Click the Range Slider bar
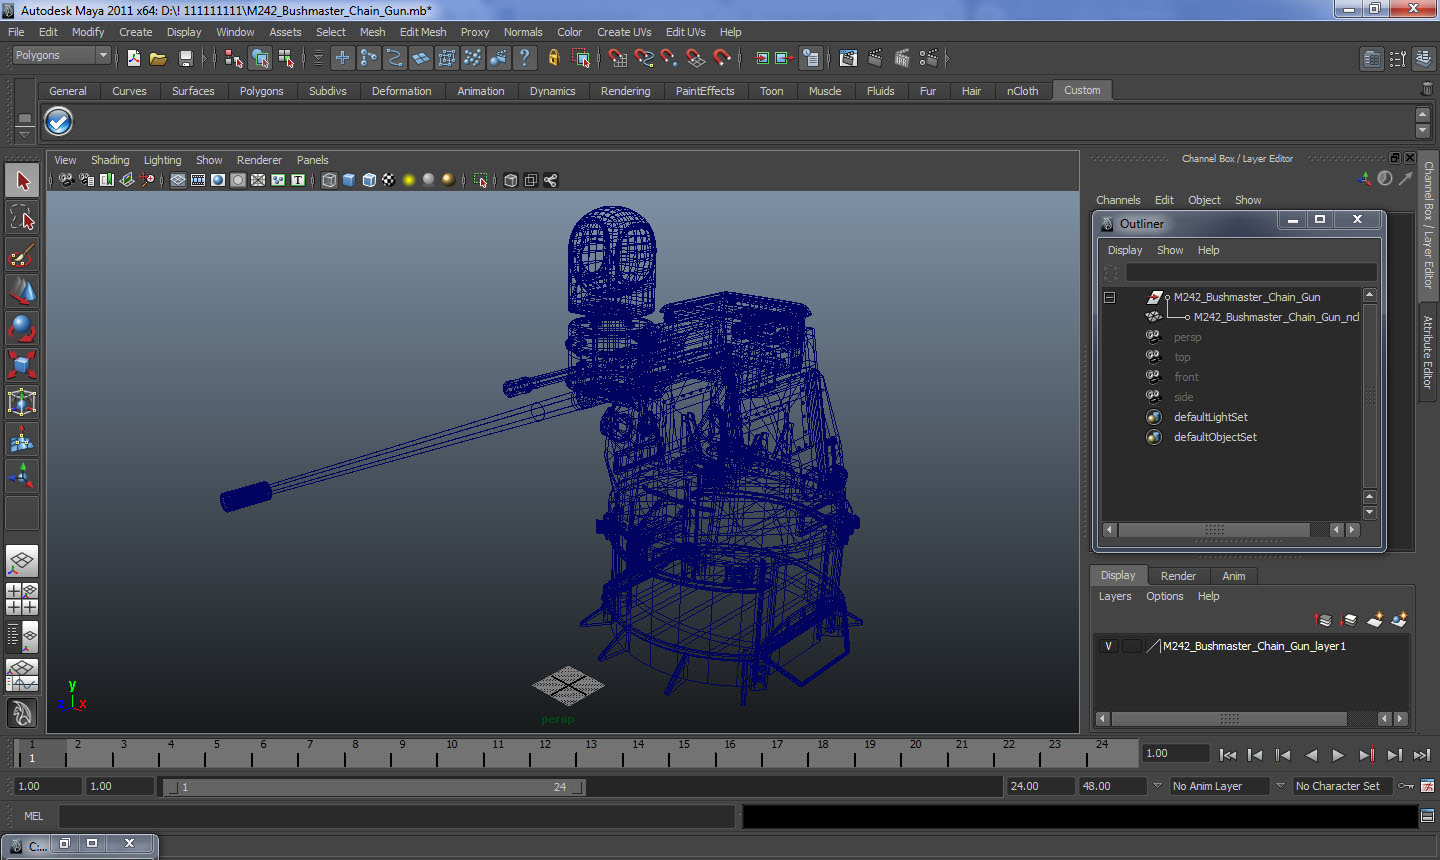Viewport: 1440px width, 860px height. pos(374,788)
